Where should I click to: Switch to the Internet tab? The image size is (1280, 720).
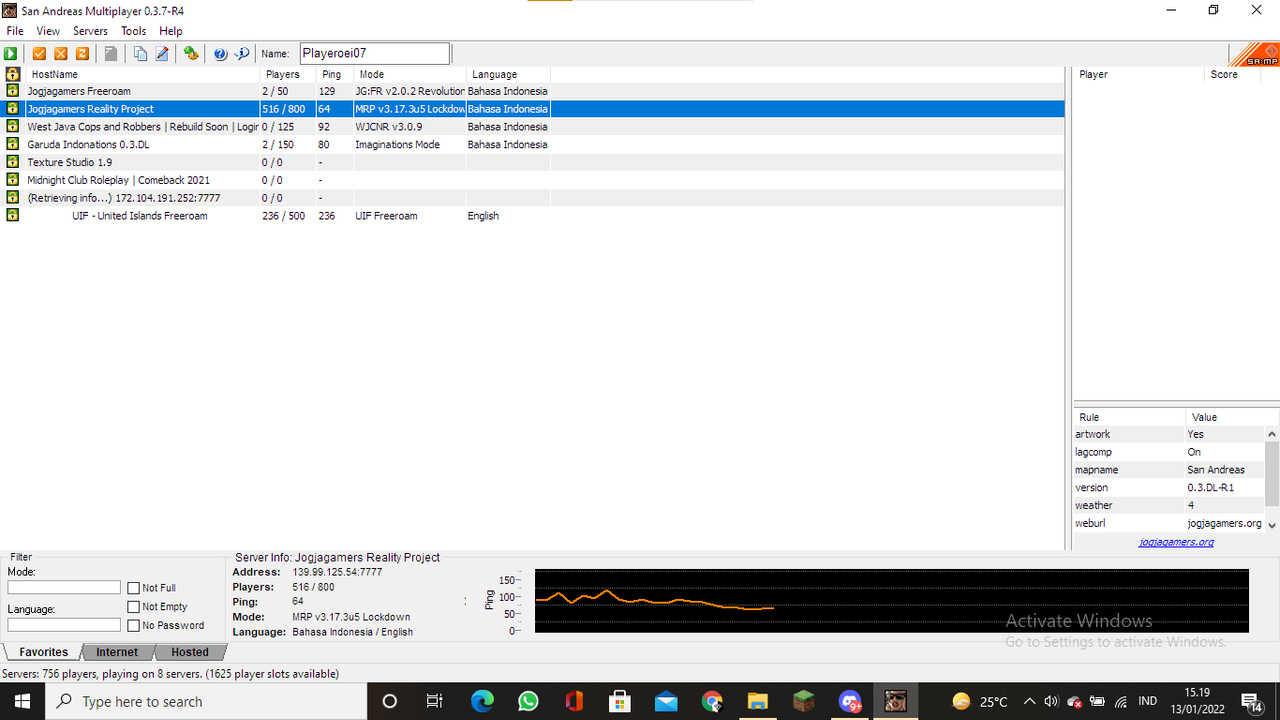117,652
